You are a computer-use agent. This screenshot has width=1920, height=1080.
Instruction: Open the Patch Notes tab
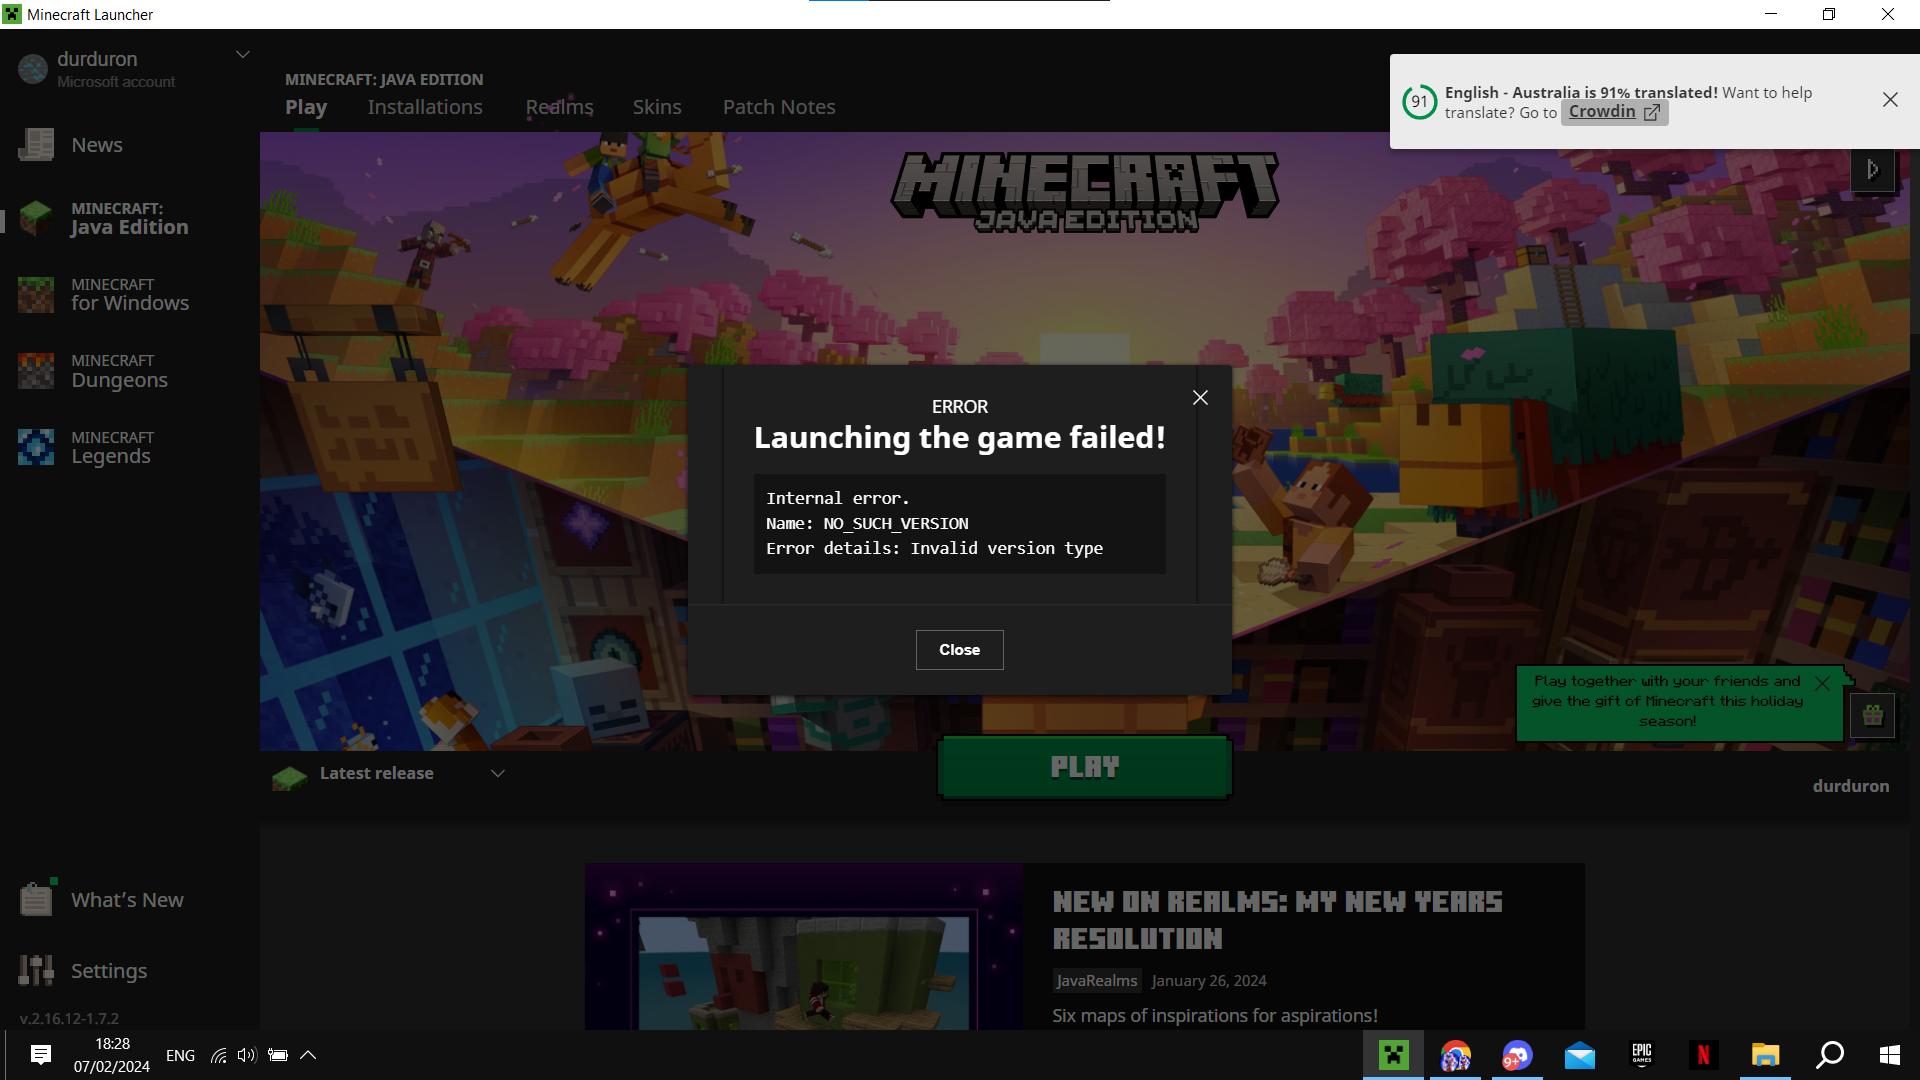[779, 107]
